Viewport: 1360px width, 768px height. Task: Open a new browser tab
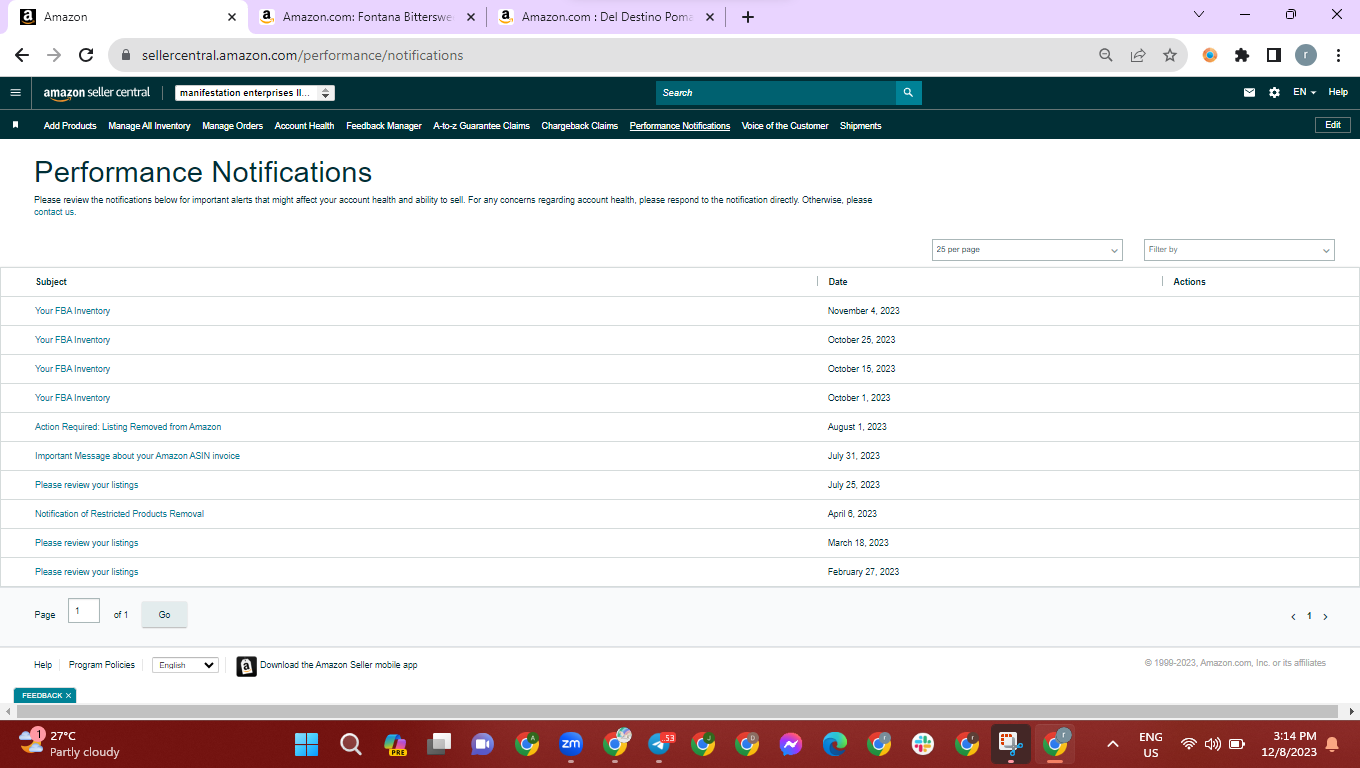(748, 17)
